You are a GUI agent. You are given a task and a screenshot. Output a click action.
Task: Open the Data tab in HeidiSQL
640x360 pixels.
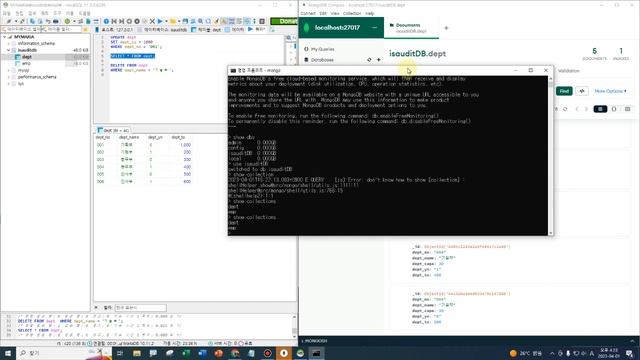click(x=235, y=30)
